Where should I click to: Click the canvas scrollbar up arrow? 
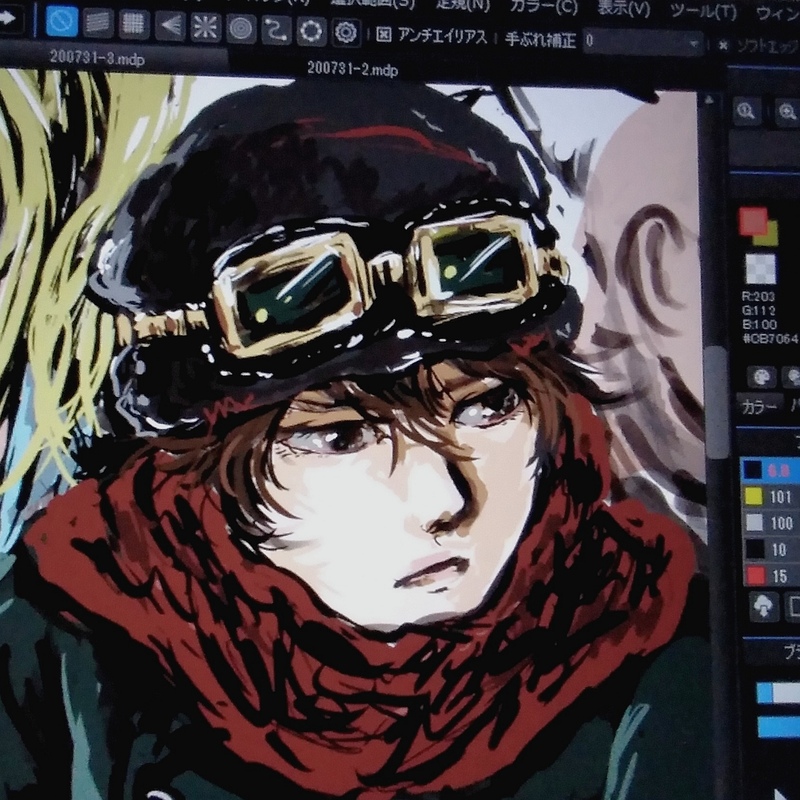click(x=709, y=100)
